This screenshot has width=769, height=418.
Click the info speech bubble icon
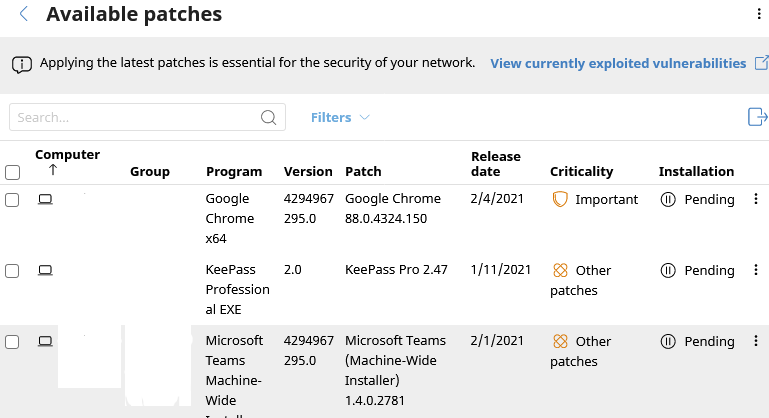coord(22,65)
